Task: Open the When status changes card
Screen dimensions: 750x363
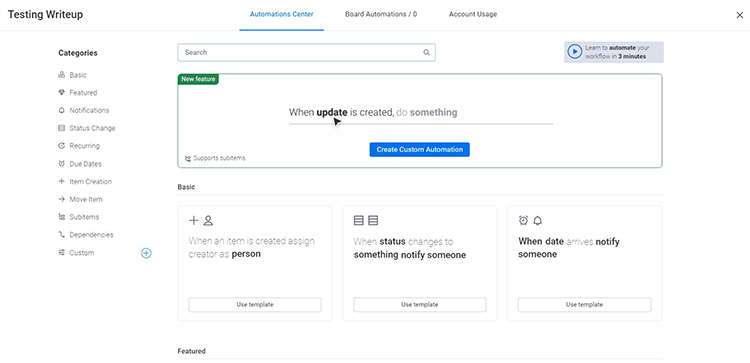Action: click(x=419, y=263)
